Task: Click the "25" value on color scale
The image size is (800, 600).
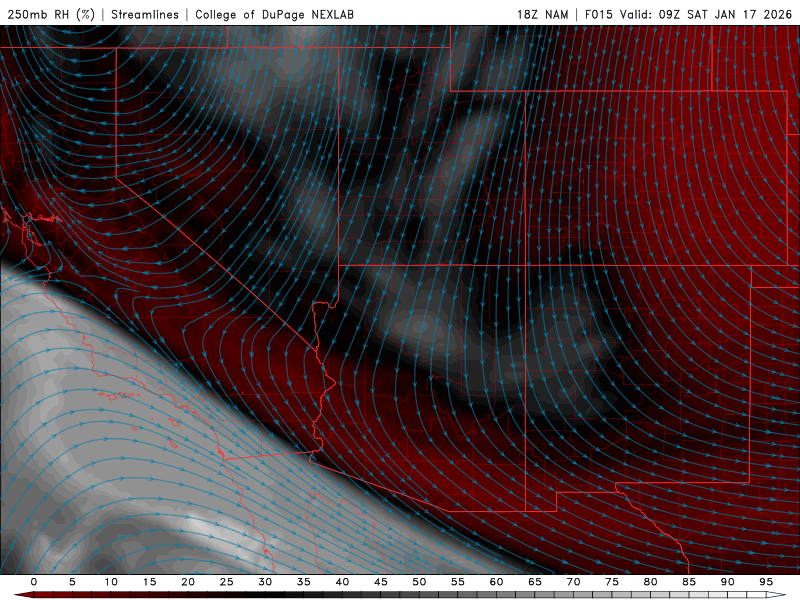Action: 227,582
